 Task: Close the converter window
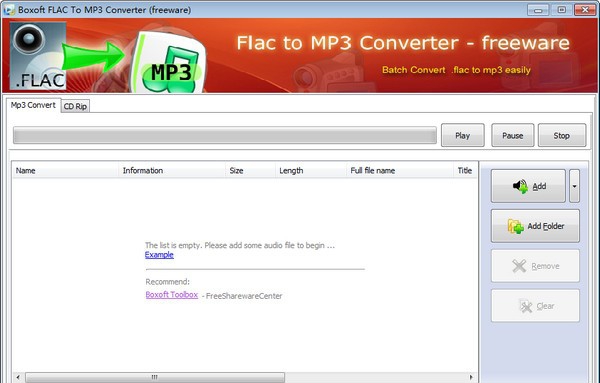click(585, 10)
